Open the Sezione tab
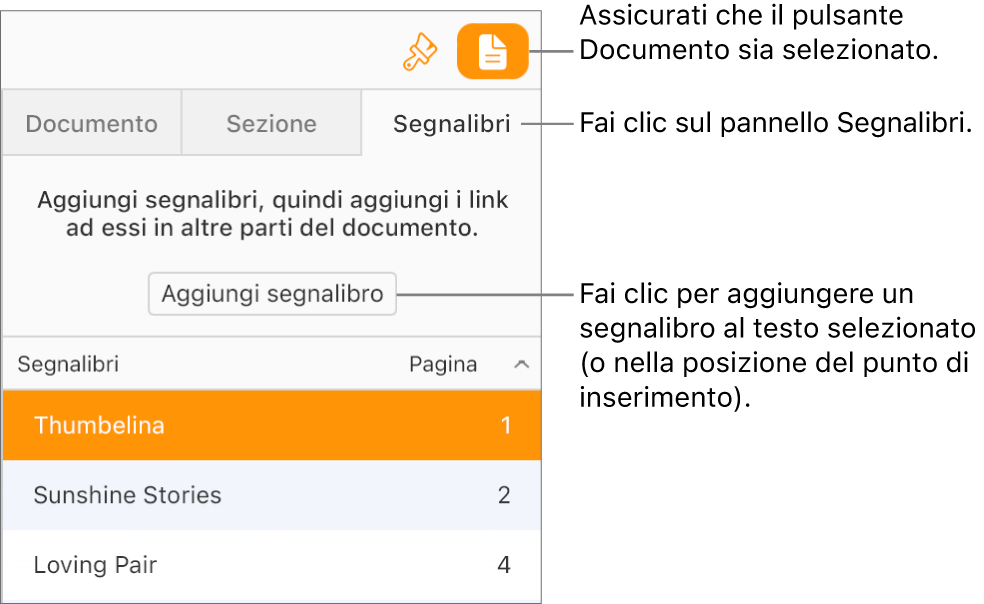Viewport: 984px width, 604px height. (x=271, y=123)
